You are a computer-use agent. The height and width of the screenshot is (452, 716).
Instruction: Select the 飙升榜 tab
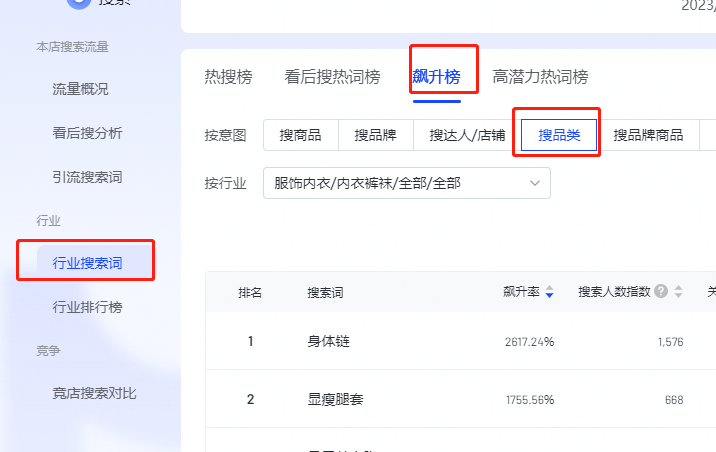point(437,76)
